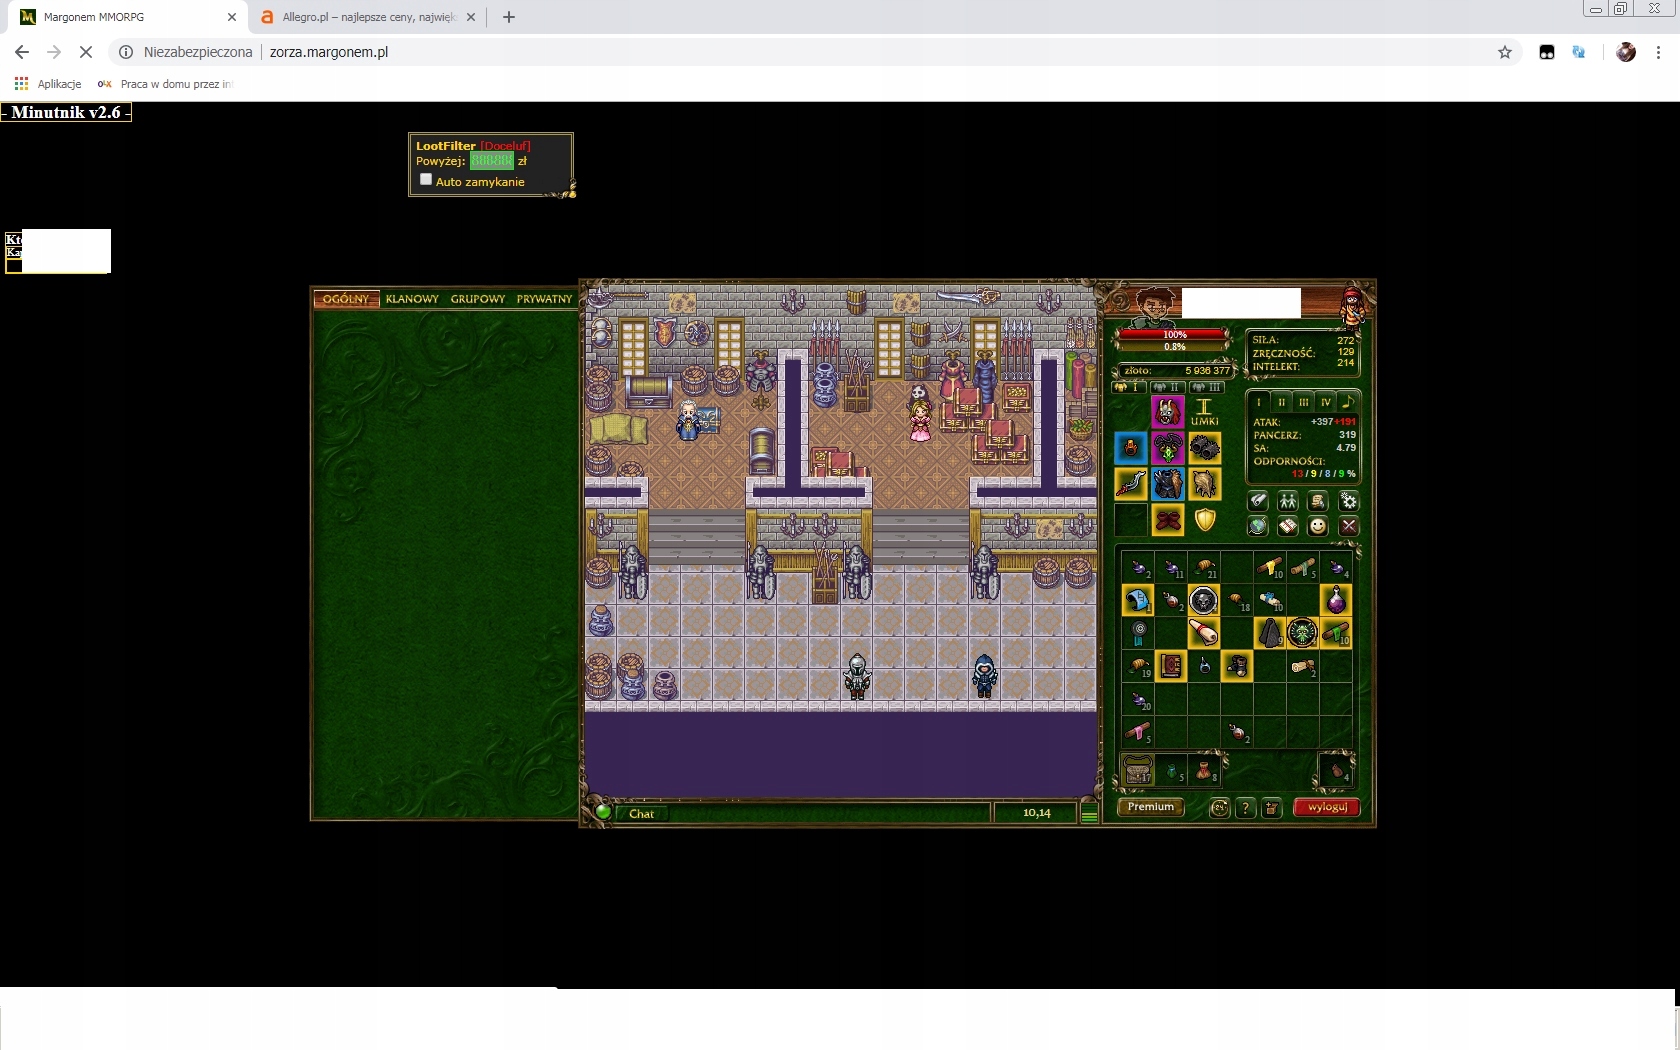Open the OGÓLNY chat tab

(346, 299)
